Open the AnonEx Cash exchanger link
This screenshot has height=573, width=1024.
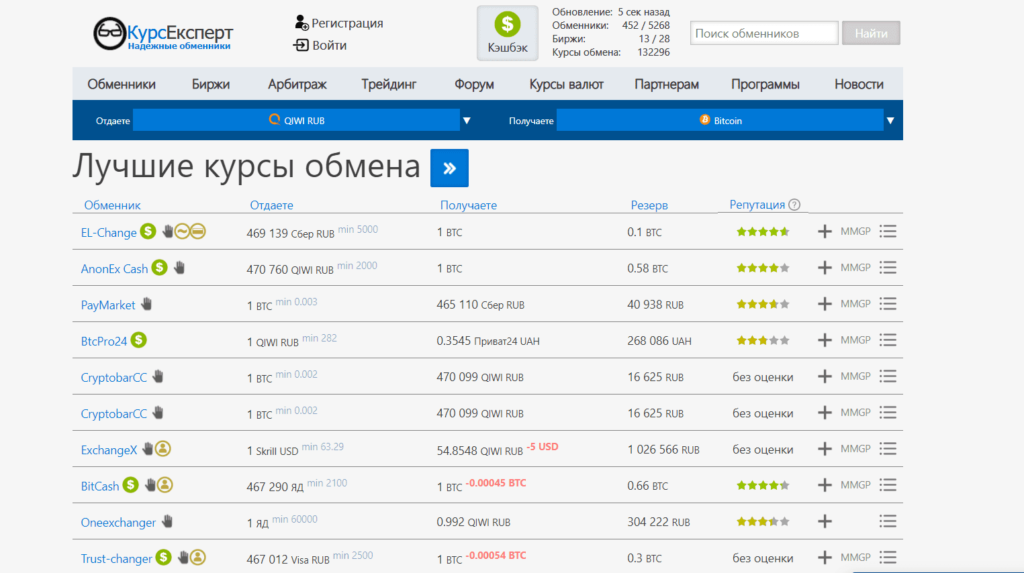pyautogui.click(x=114, y=269)
